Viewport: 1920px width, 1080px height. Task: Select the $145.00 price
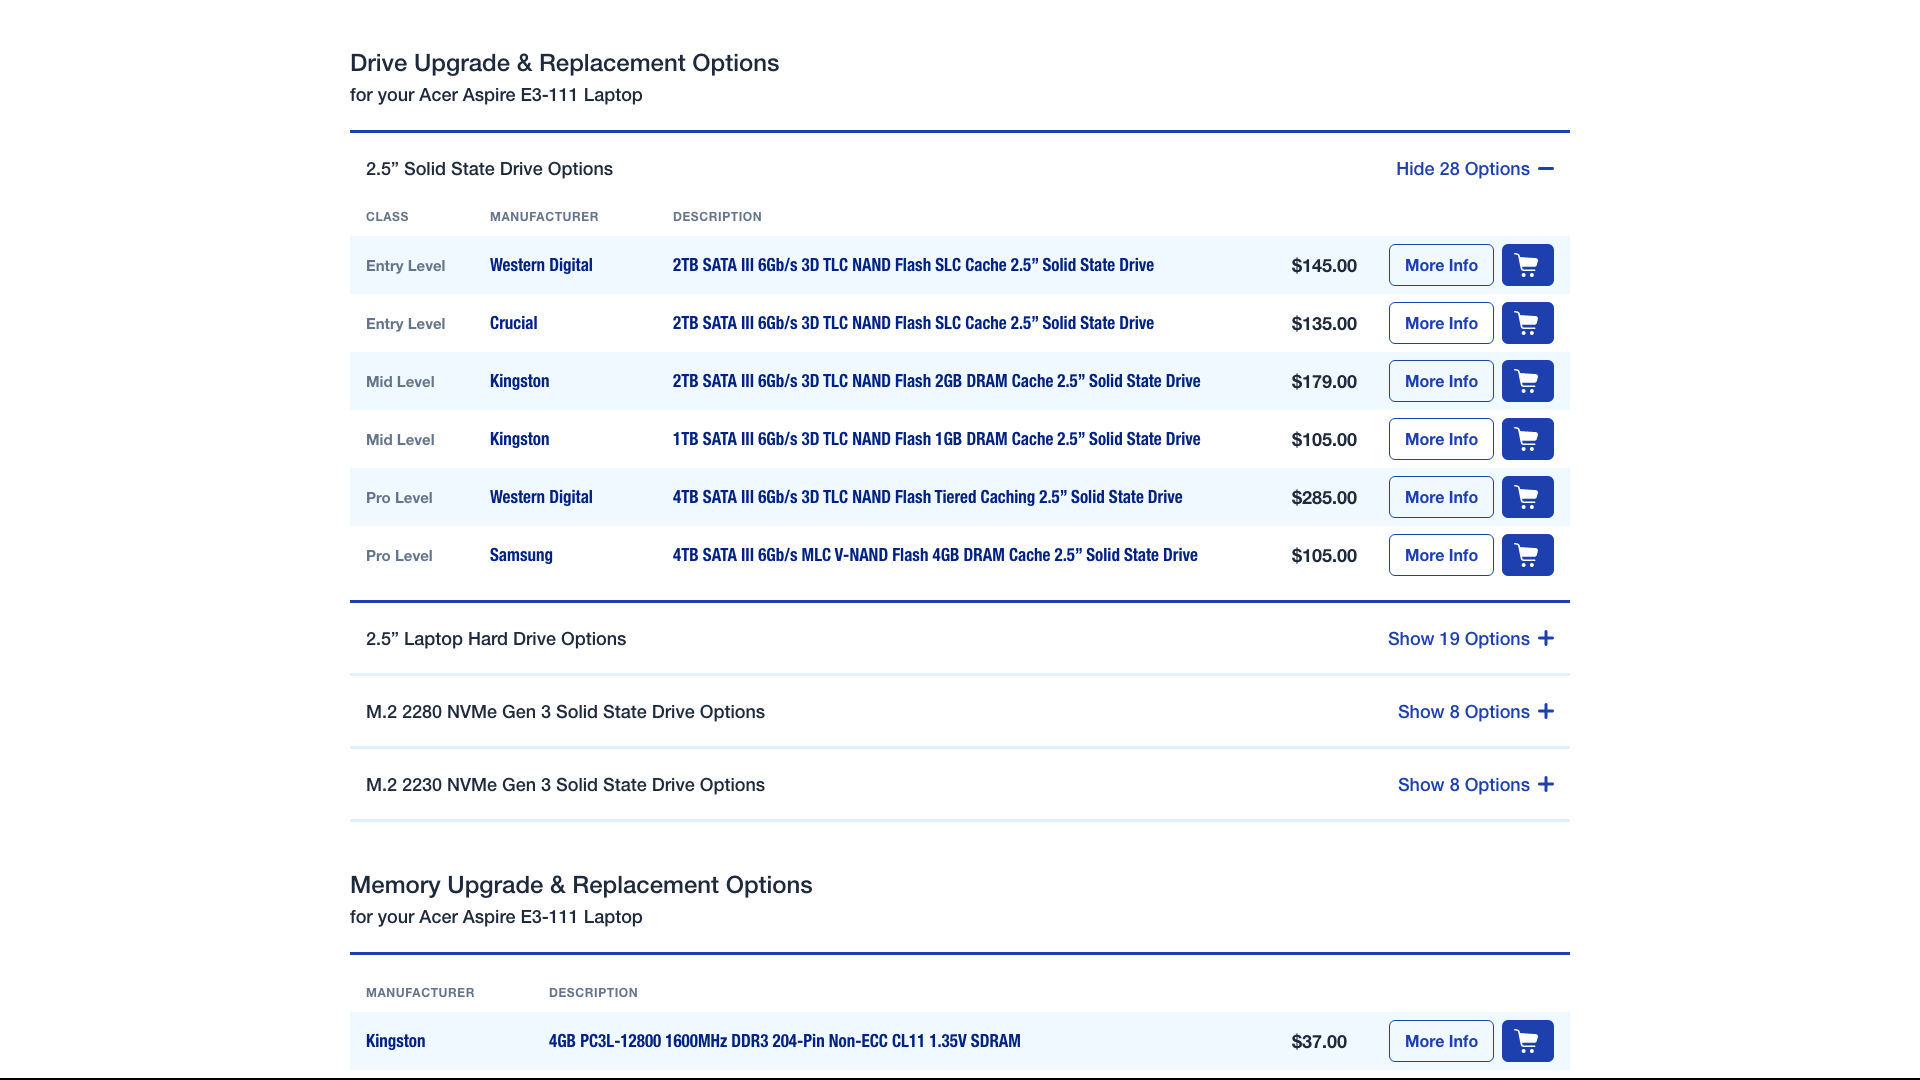(x=1324, y=265)
